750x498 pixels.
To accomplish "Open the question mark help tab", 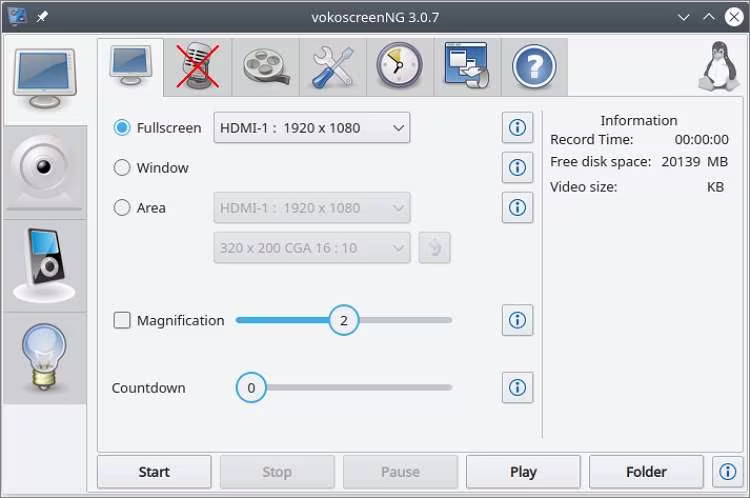I will point(534,67).
